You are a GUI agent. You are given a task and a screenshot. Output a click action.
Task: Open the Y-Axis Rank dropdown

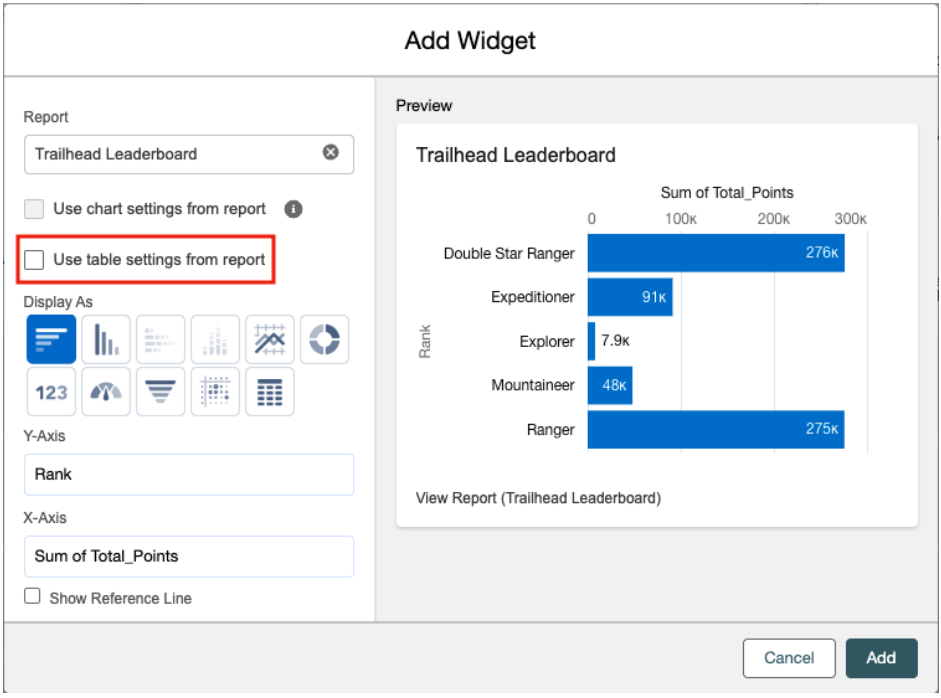[189, 474]
